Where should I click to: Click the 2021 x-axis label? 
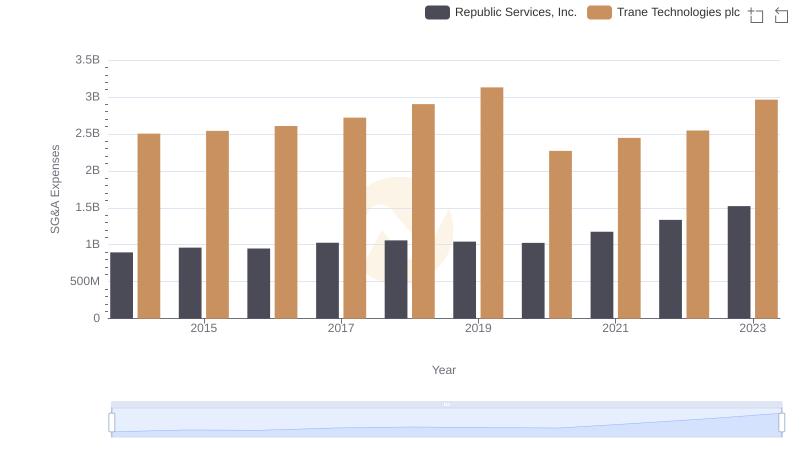coord(615,328)
